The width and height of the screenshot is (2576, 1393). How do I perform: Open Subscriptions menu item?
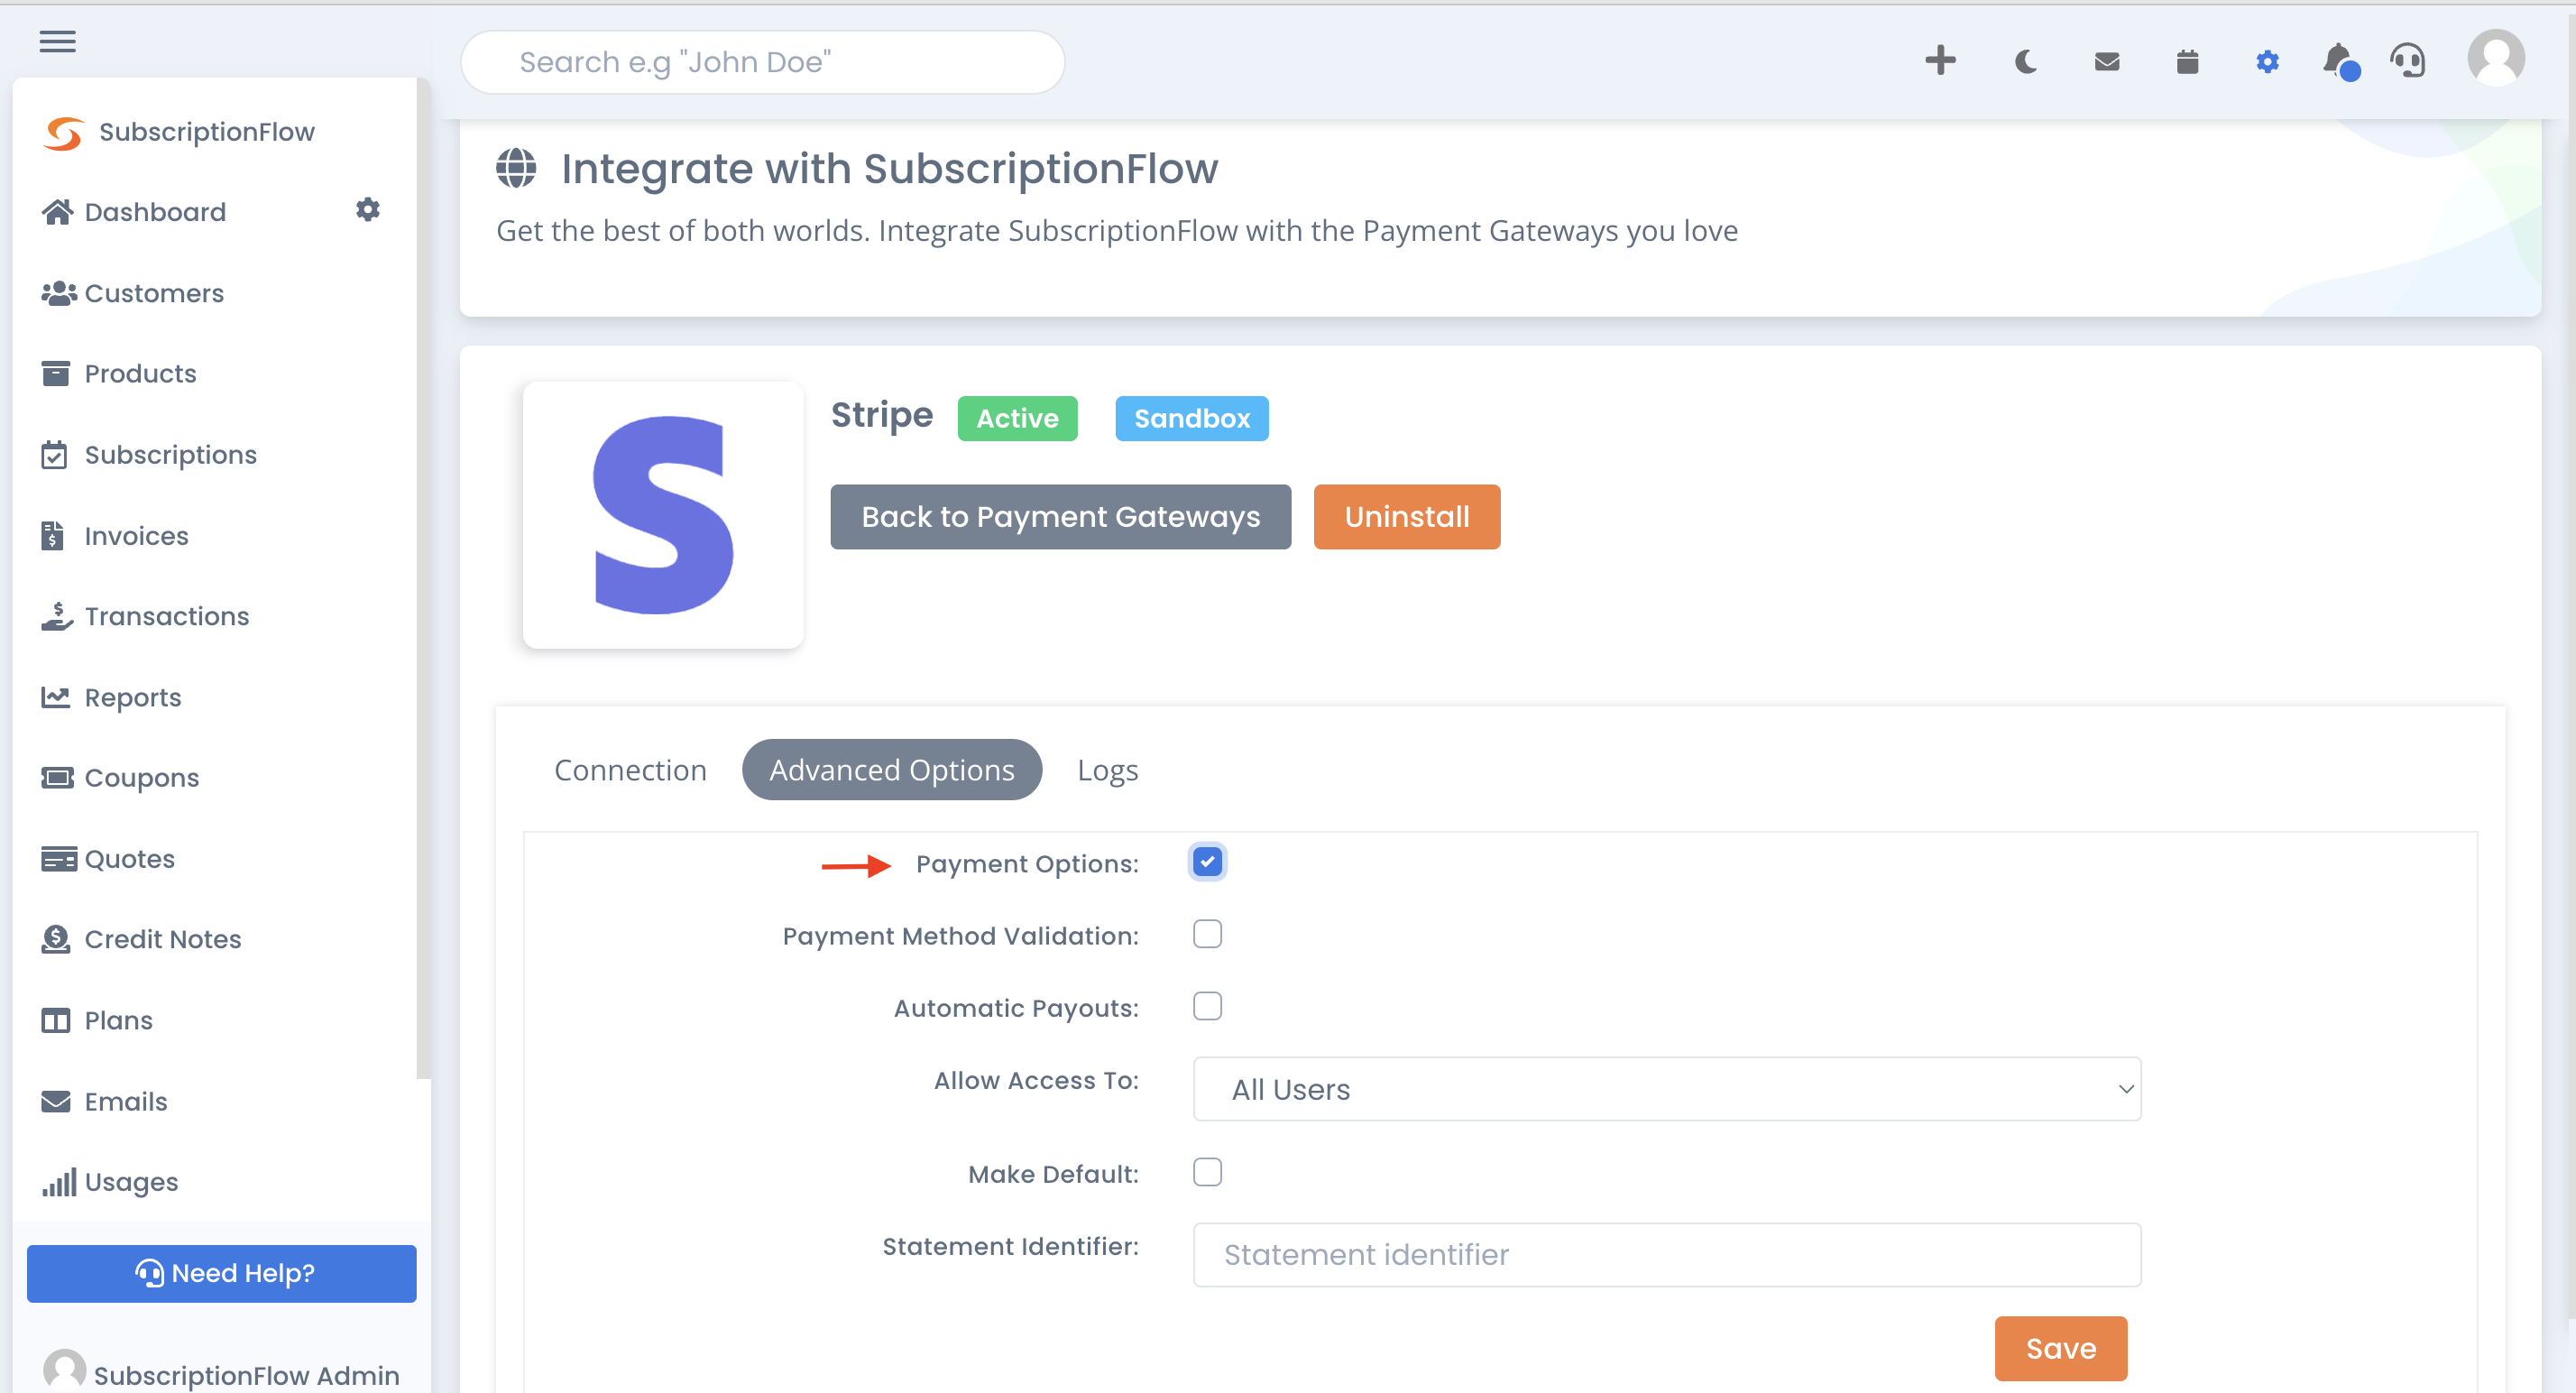click(x=171, y=455)
